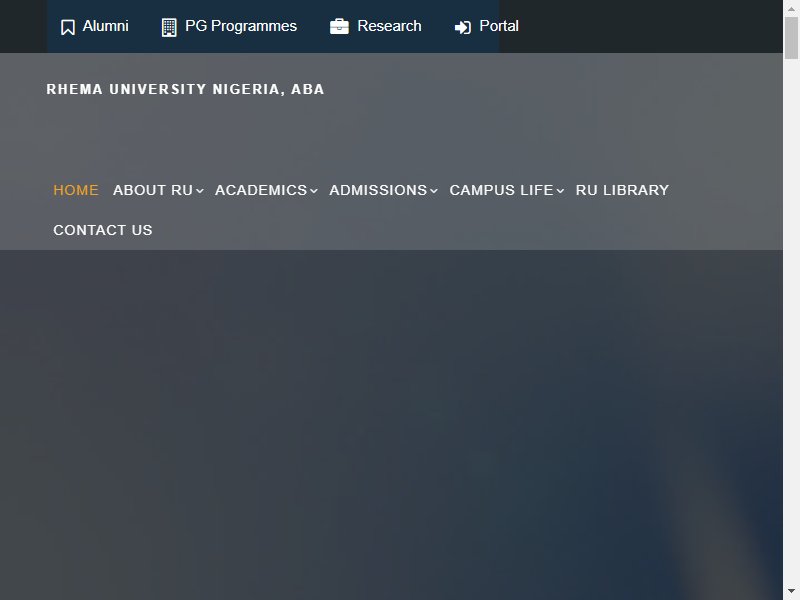The image size is (800, 600).
Task: Click the Research briefcase icon
Action: [x=339, y=27]
